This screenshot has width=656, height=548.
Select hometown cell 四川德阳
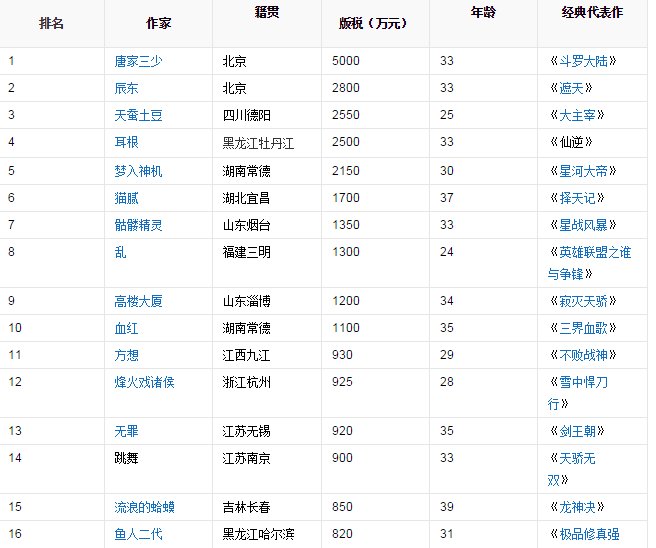pos(247,115)
